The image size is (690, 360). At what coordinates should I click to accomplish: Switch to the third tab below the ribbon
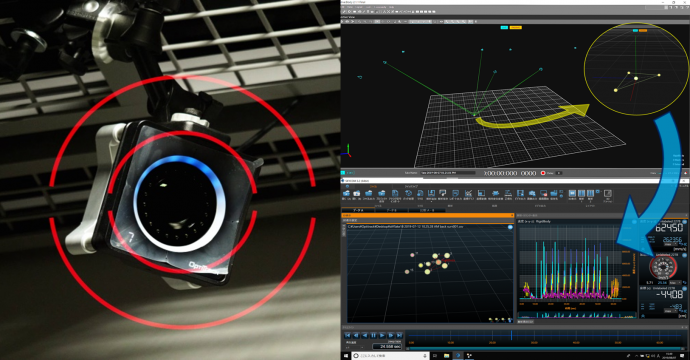[x=427, y=210]
